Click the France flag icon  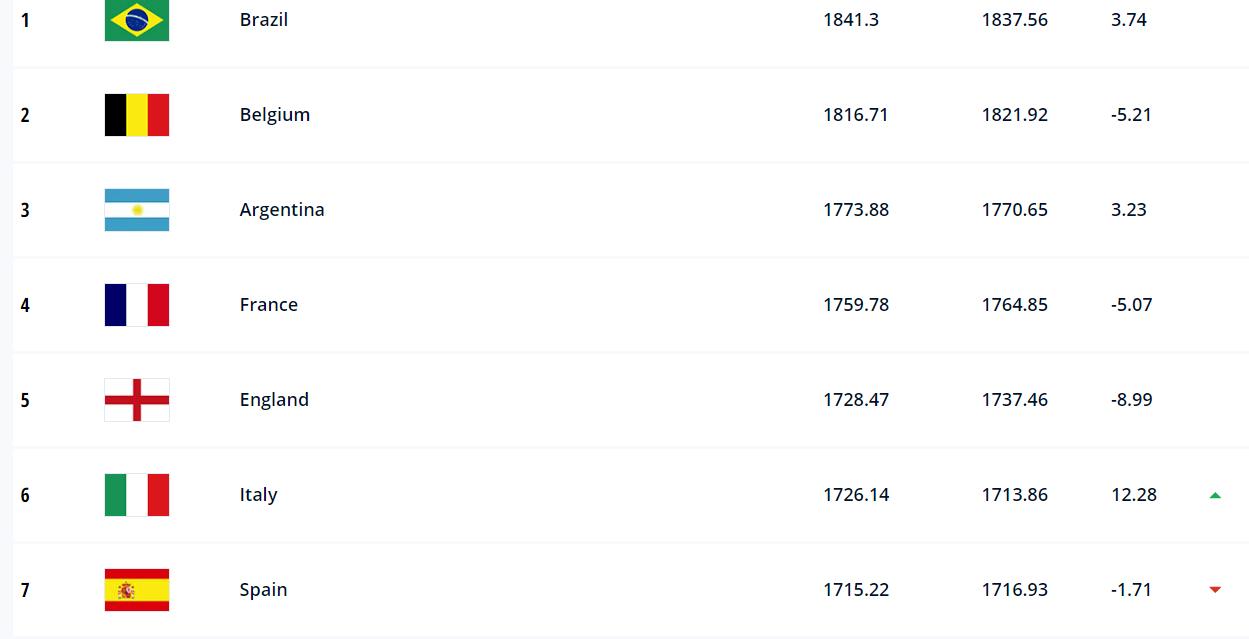pos(137,305)
